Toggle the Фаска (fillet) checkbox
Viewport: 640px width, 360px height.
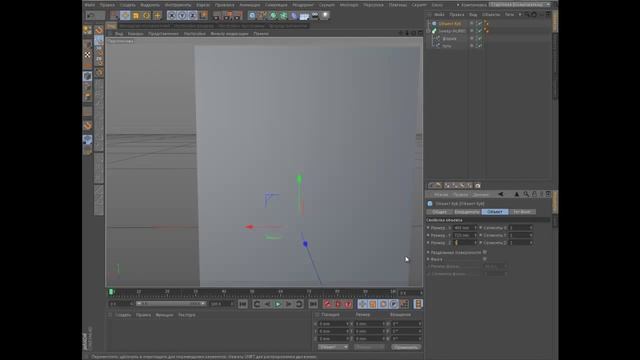point(484,259)
